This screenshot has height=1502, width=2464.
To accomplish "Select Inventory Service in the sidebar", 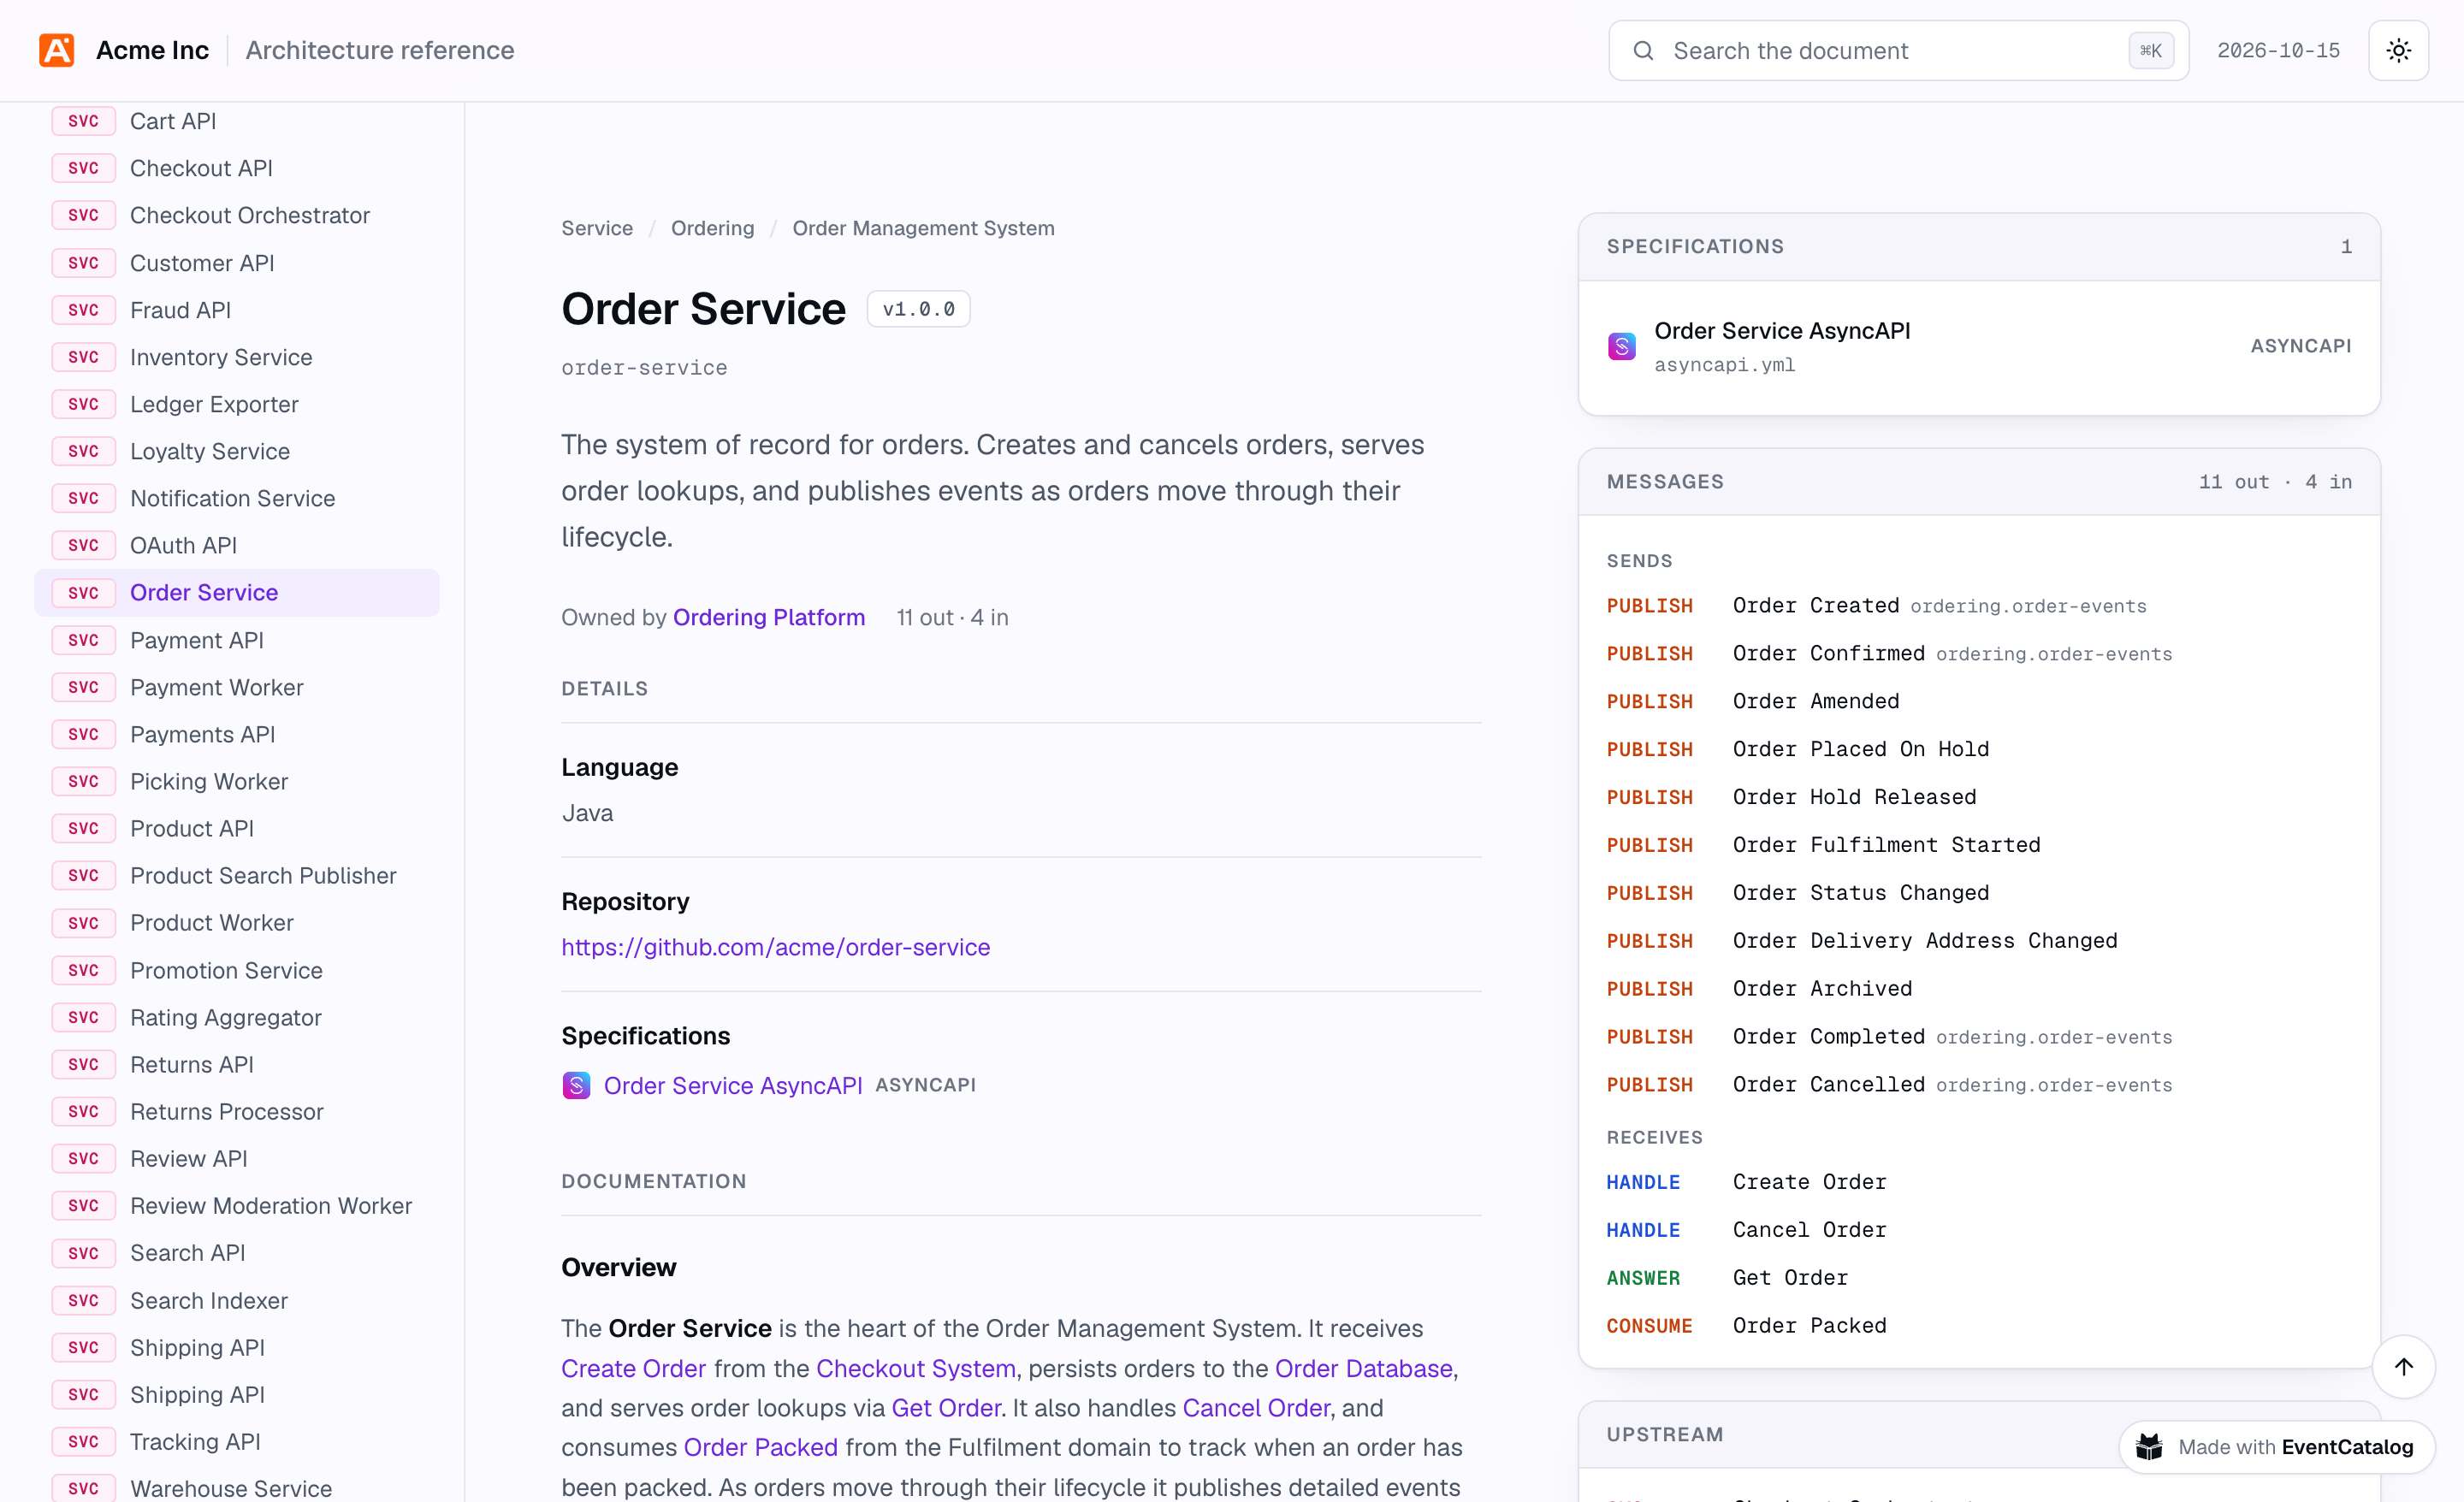I will [236, 357].
